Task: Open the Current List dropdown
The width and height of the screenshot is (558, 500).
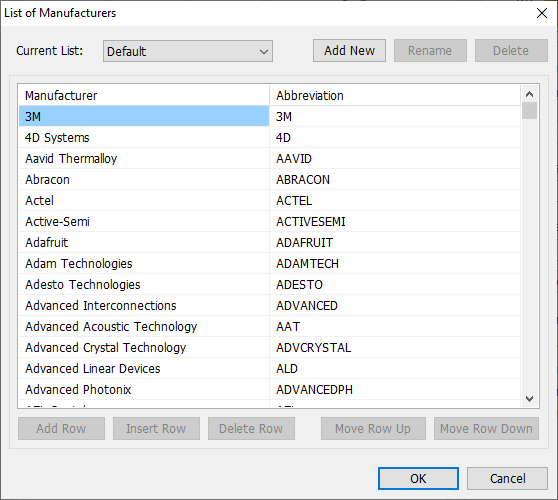Action: [x=188, y=51]
